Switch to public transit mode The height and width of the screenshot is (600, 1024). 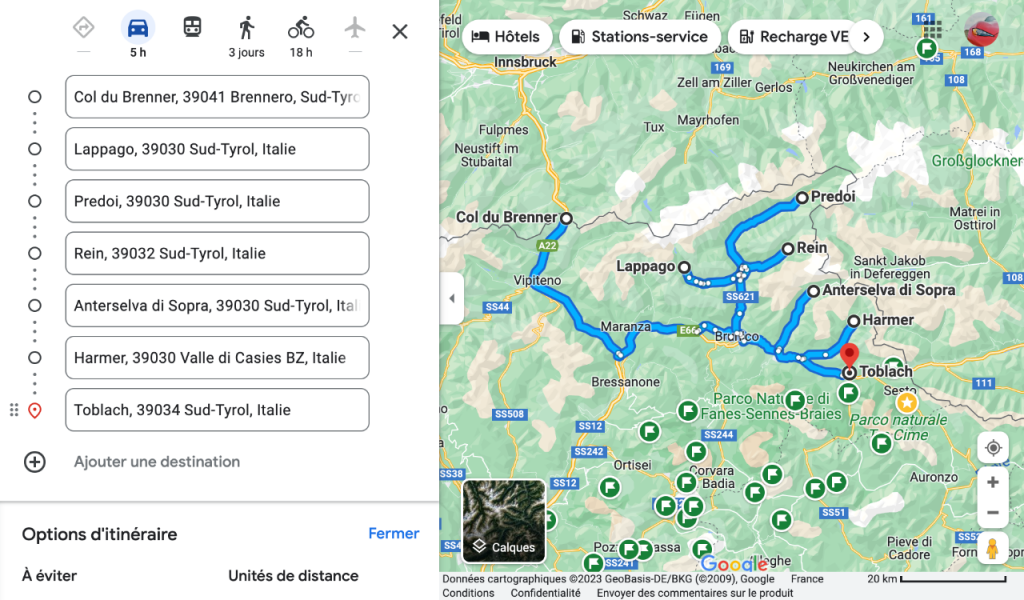192,27
